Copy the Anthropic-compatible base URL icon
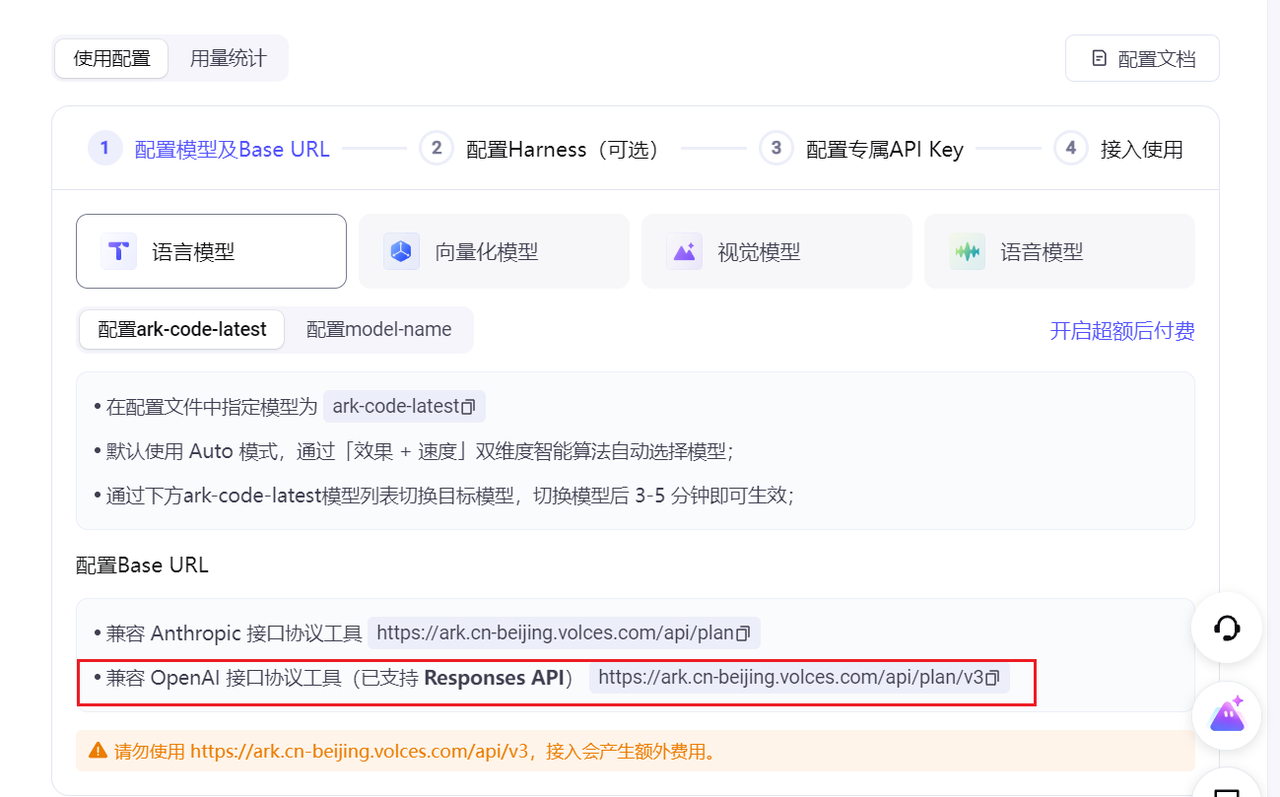Viewport: 1280px width, 797px height. point(743,633)
